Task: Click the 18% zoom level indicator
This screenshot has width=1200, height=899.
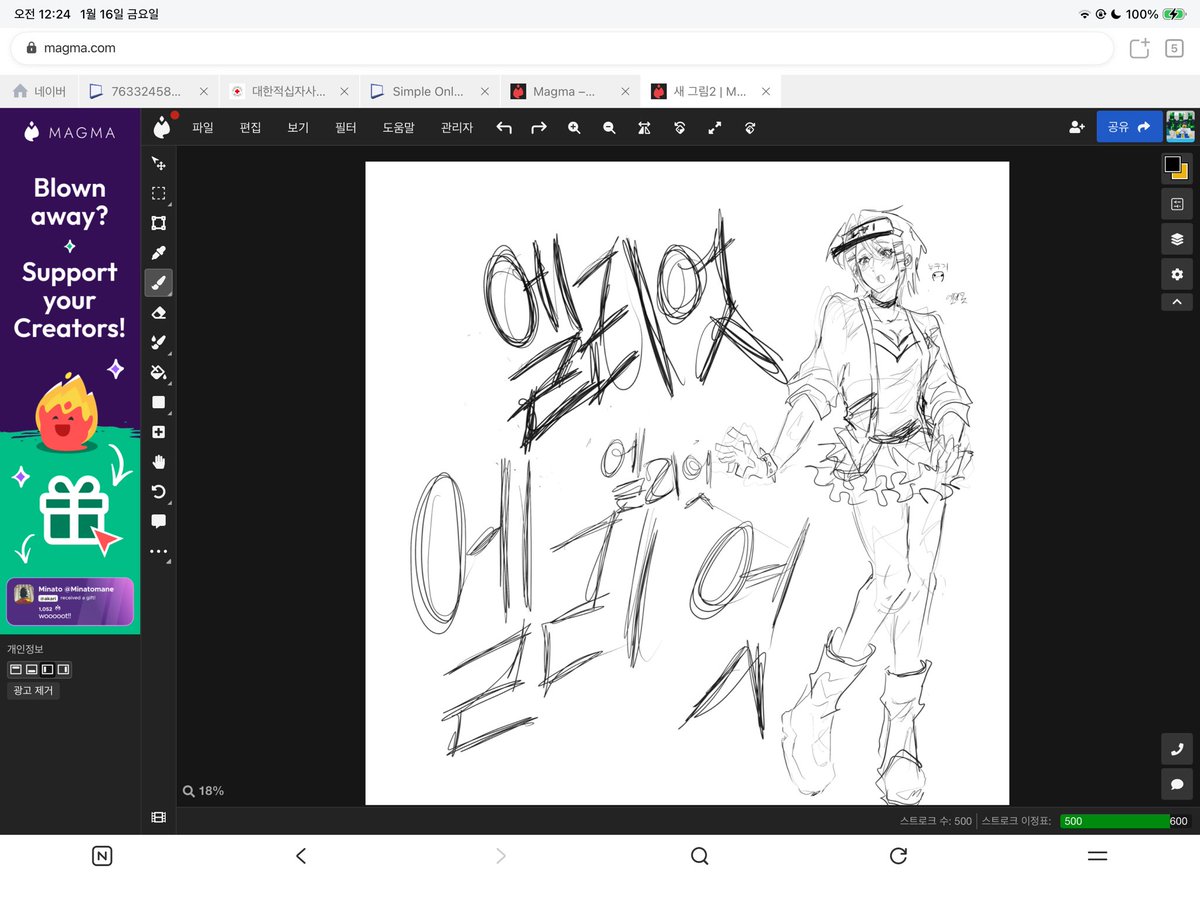Action: 203,791
